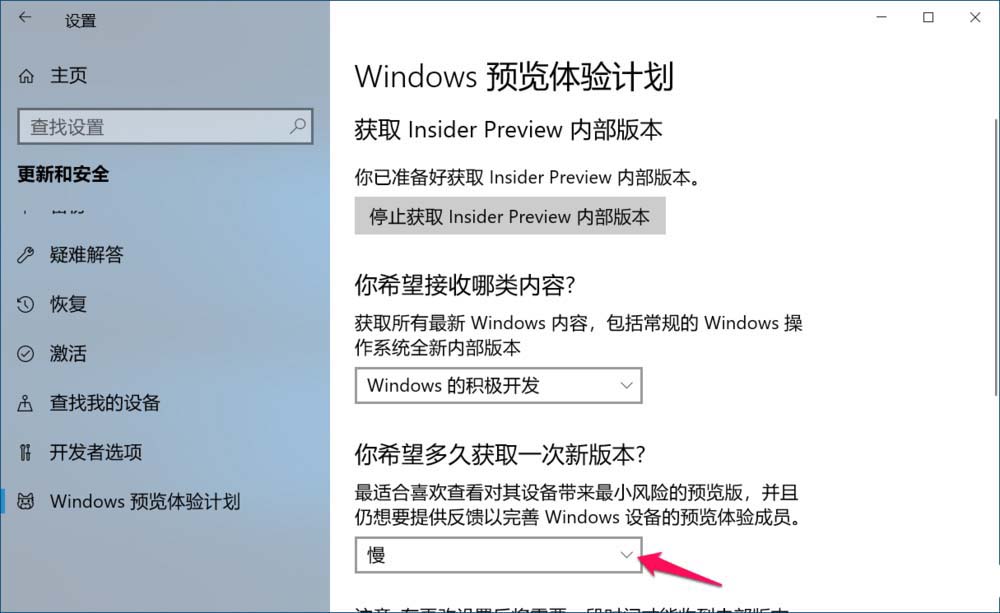Image resolution: width=1000 pixels, height=613 pixels.
Task: Click the Windows 预览体验计划 cat icon
Action: point(26,501)
